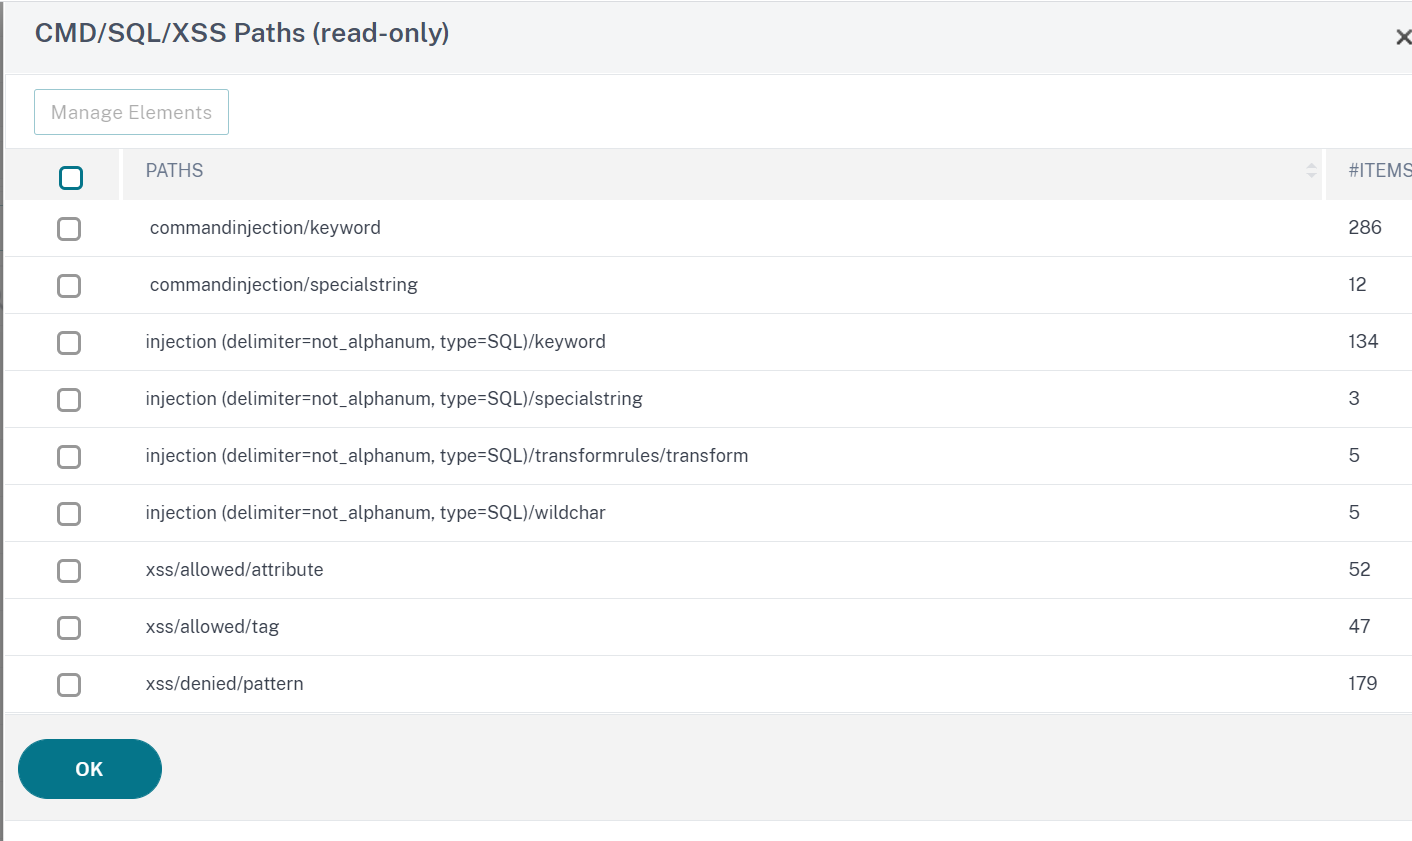Click the item count 134
Screen dimensions: 1412x841
click(x=1363, y=342)
